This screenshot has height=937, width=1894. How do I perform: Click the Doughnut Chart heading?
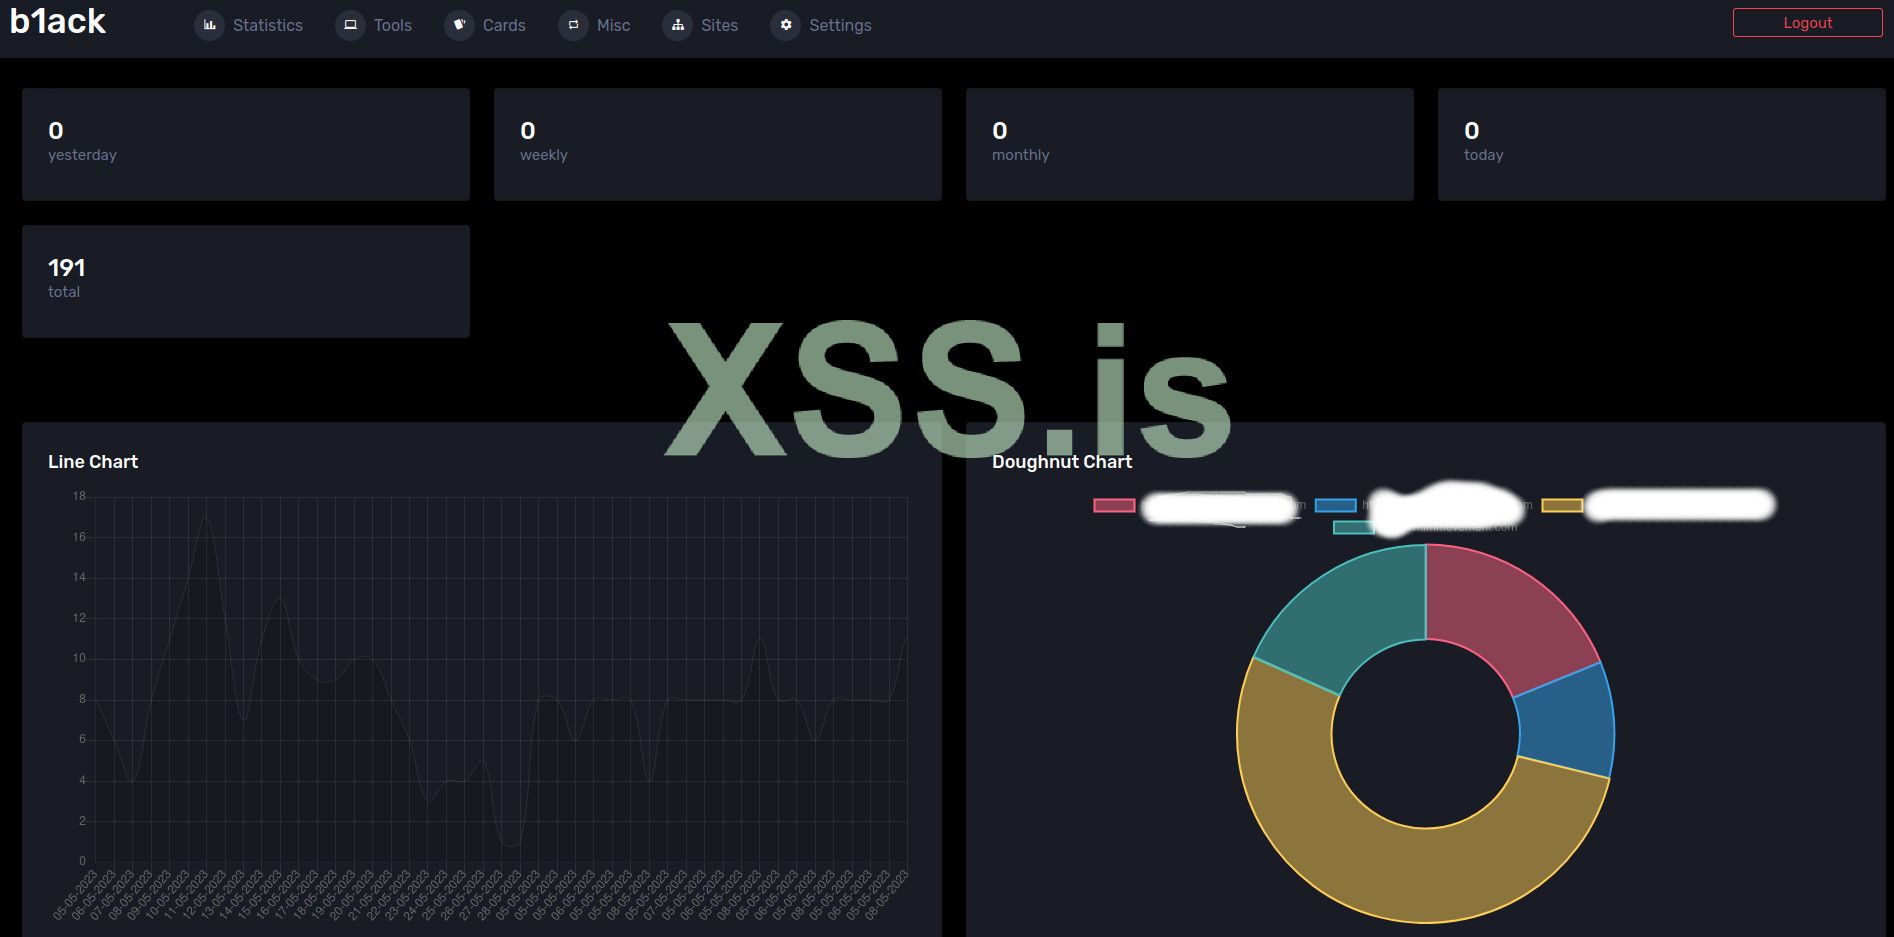pos(1062,462)
